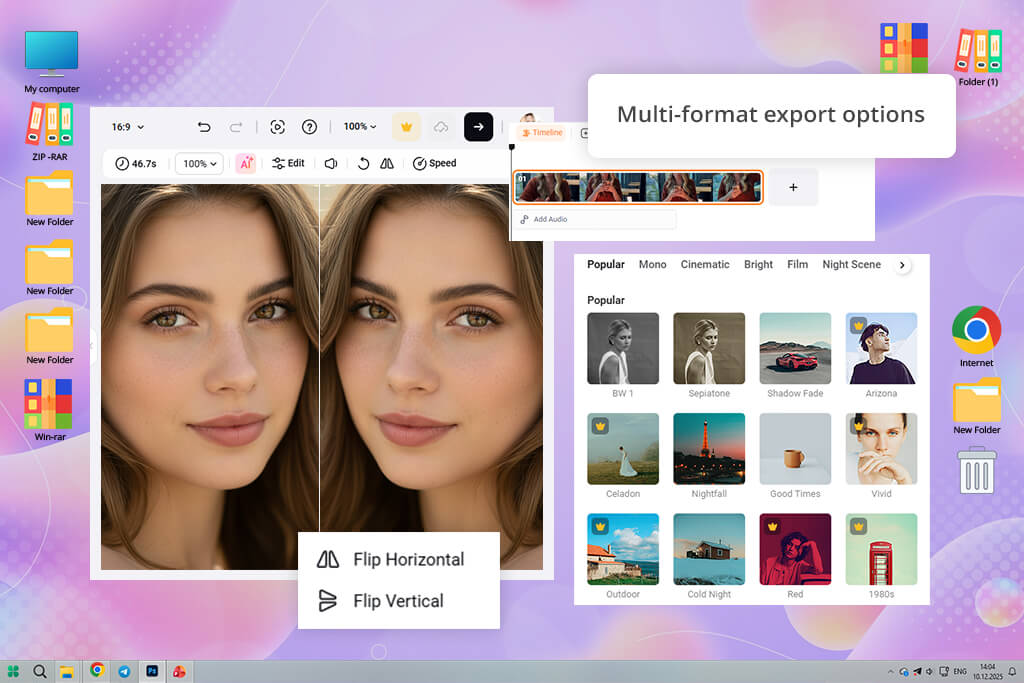The width and height of the screenshot is (1024, 683).
Task: Switch to the Night Scene filter tab
Action: pyautogui.click(x=852, y=264)
